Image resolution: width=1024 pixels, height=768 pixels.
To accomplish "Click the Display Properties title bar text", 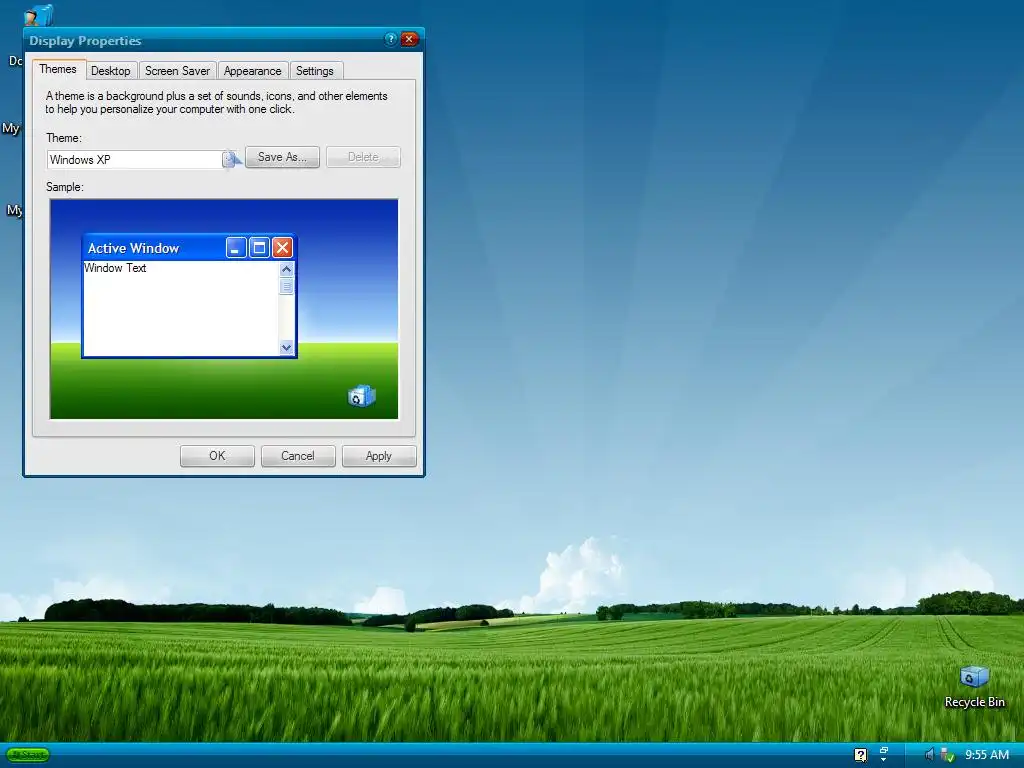I will (x=85, y=40).
